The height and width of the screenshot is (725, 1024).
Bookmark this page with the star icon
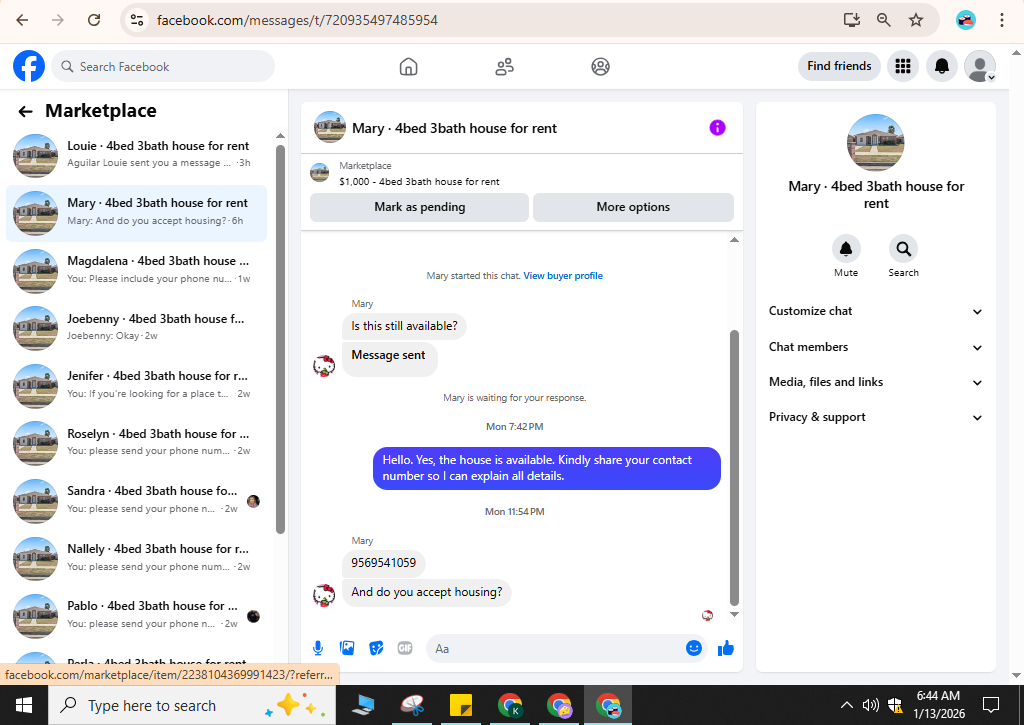tap(916, 20)
